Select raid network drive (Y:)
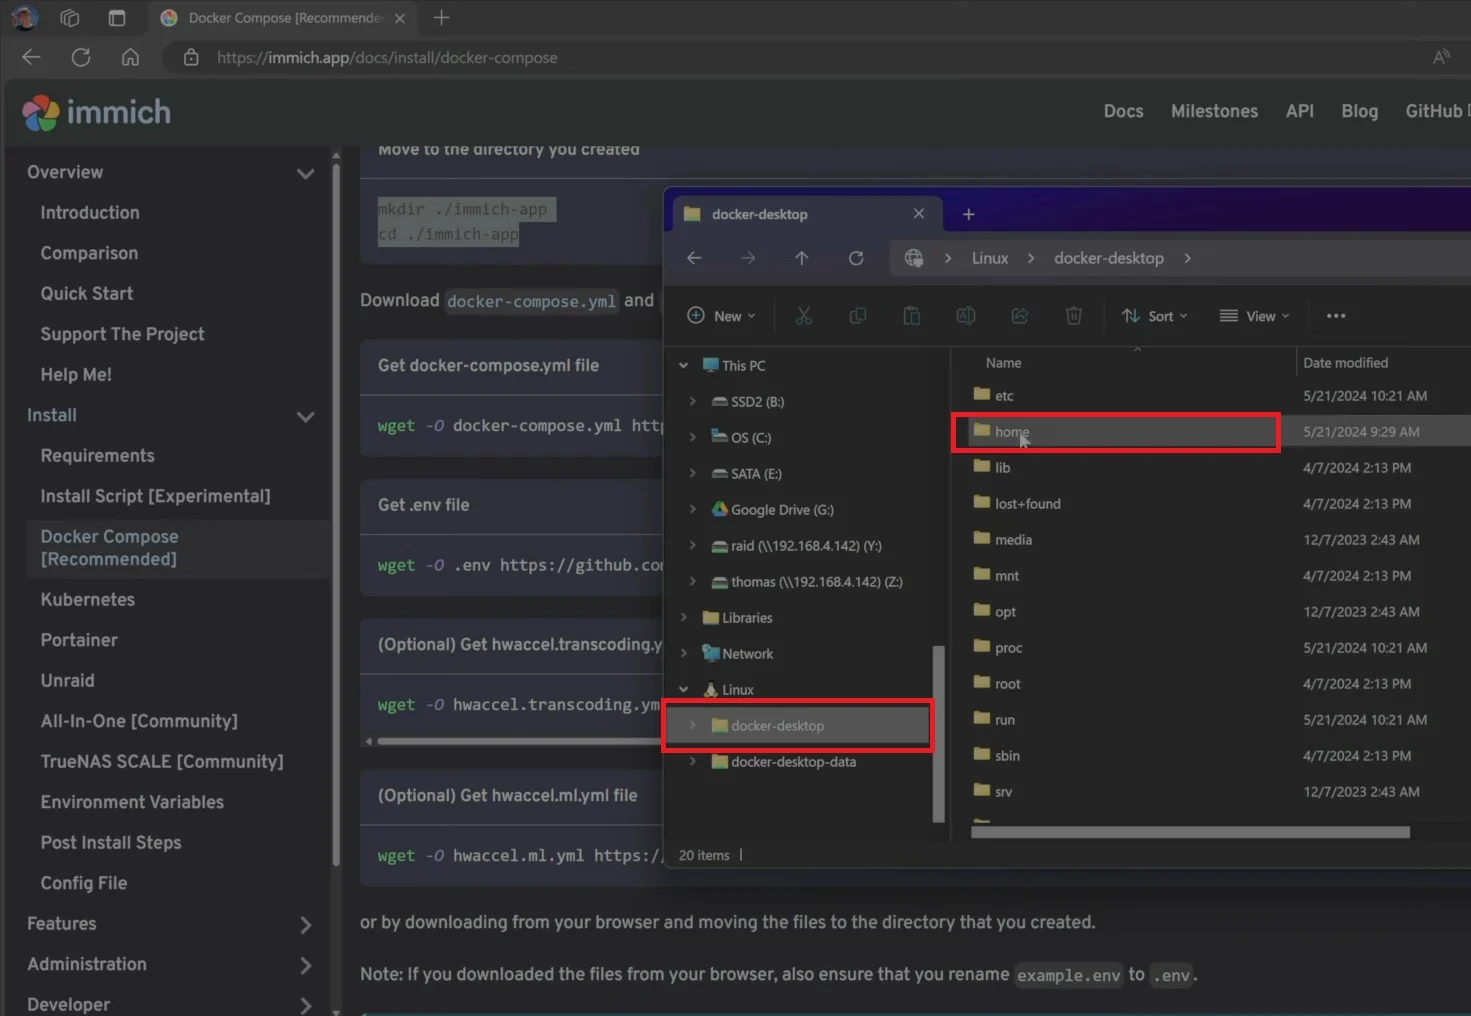The height and width of the screenshot is (1016, 1471). 796,546
